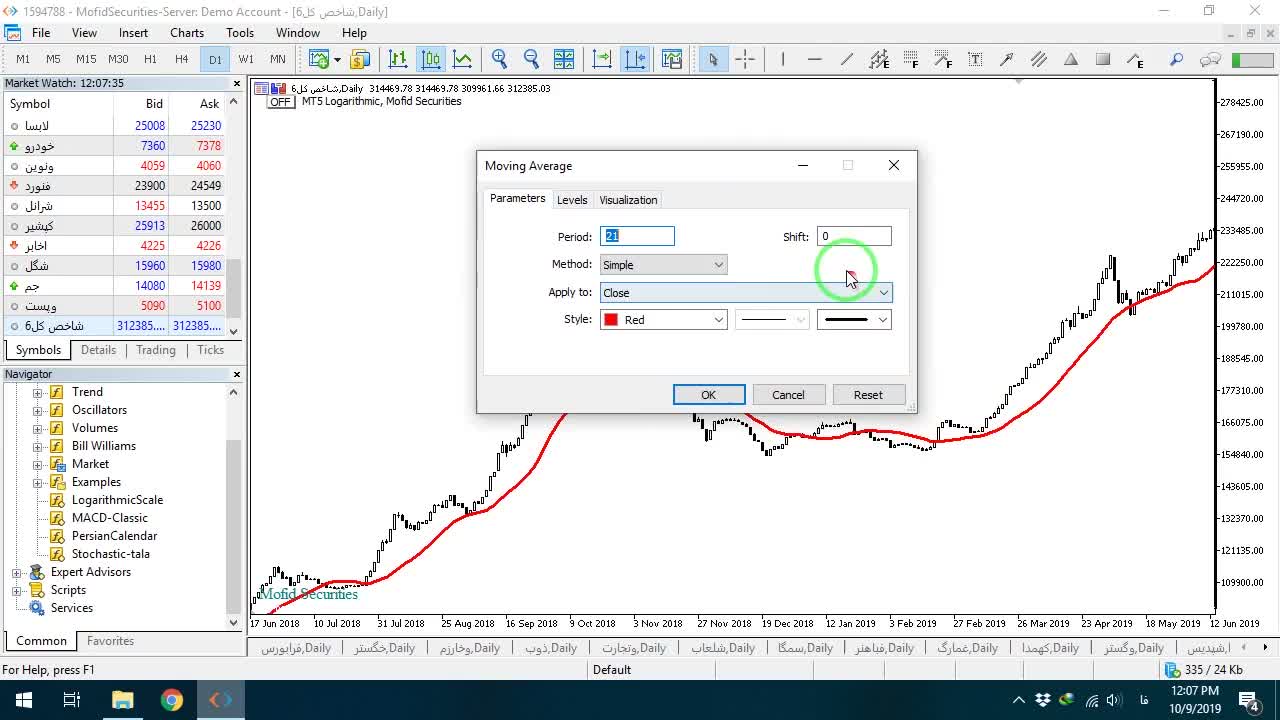Pick the Red style color swatch

point(611,320)
